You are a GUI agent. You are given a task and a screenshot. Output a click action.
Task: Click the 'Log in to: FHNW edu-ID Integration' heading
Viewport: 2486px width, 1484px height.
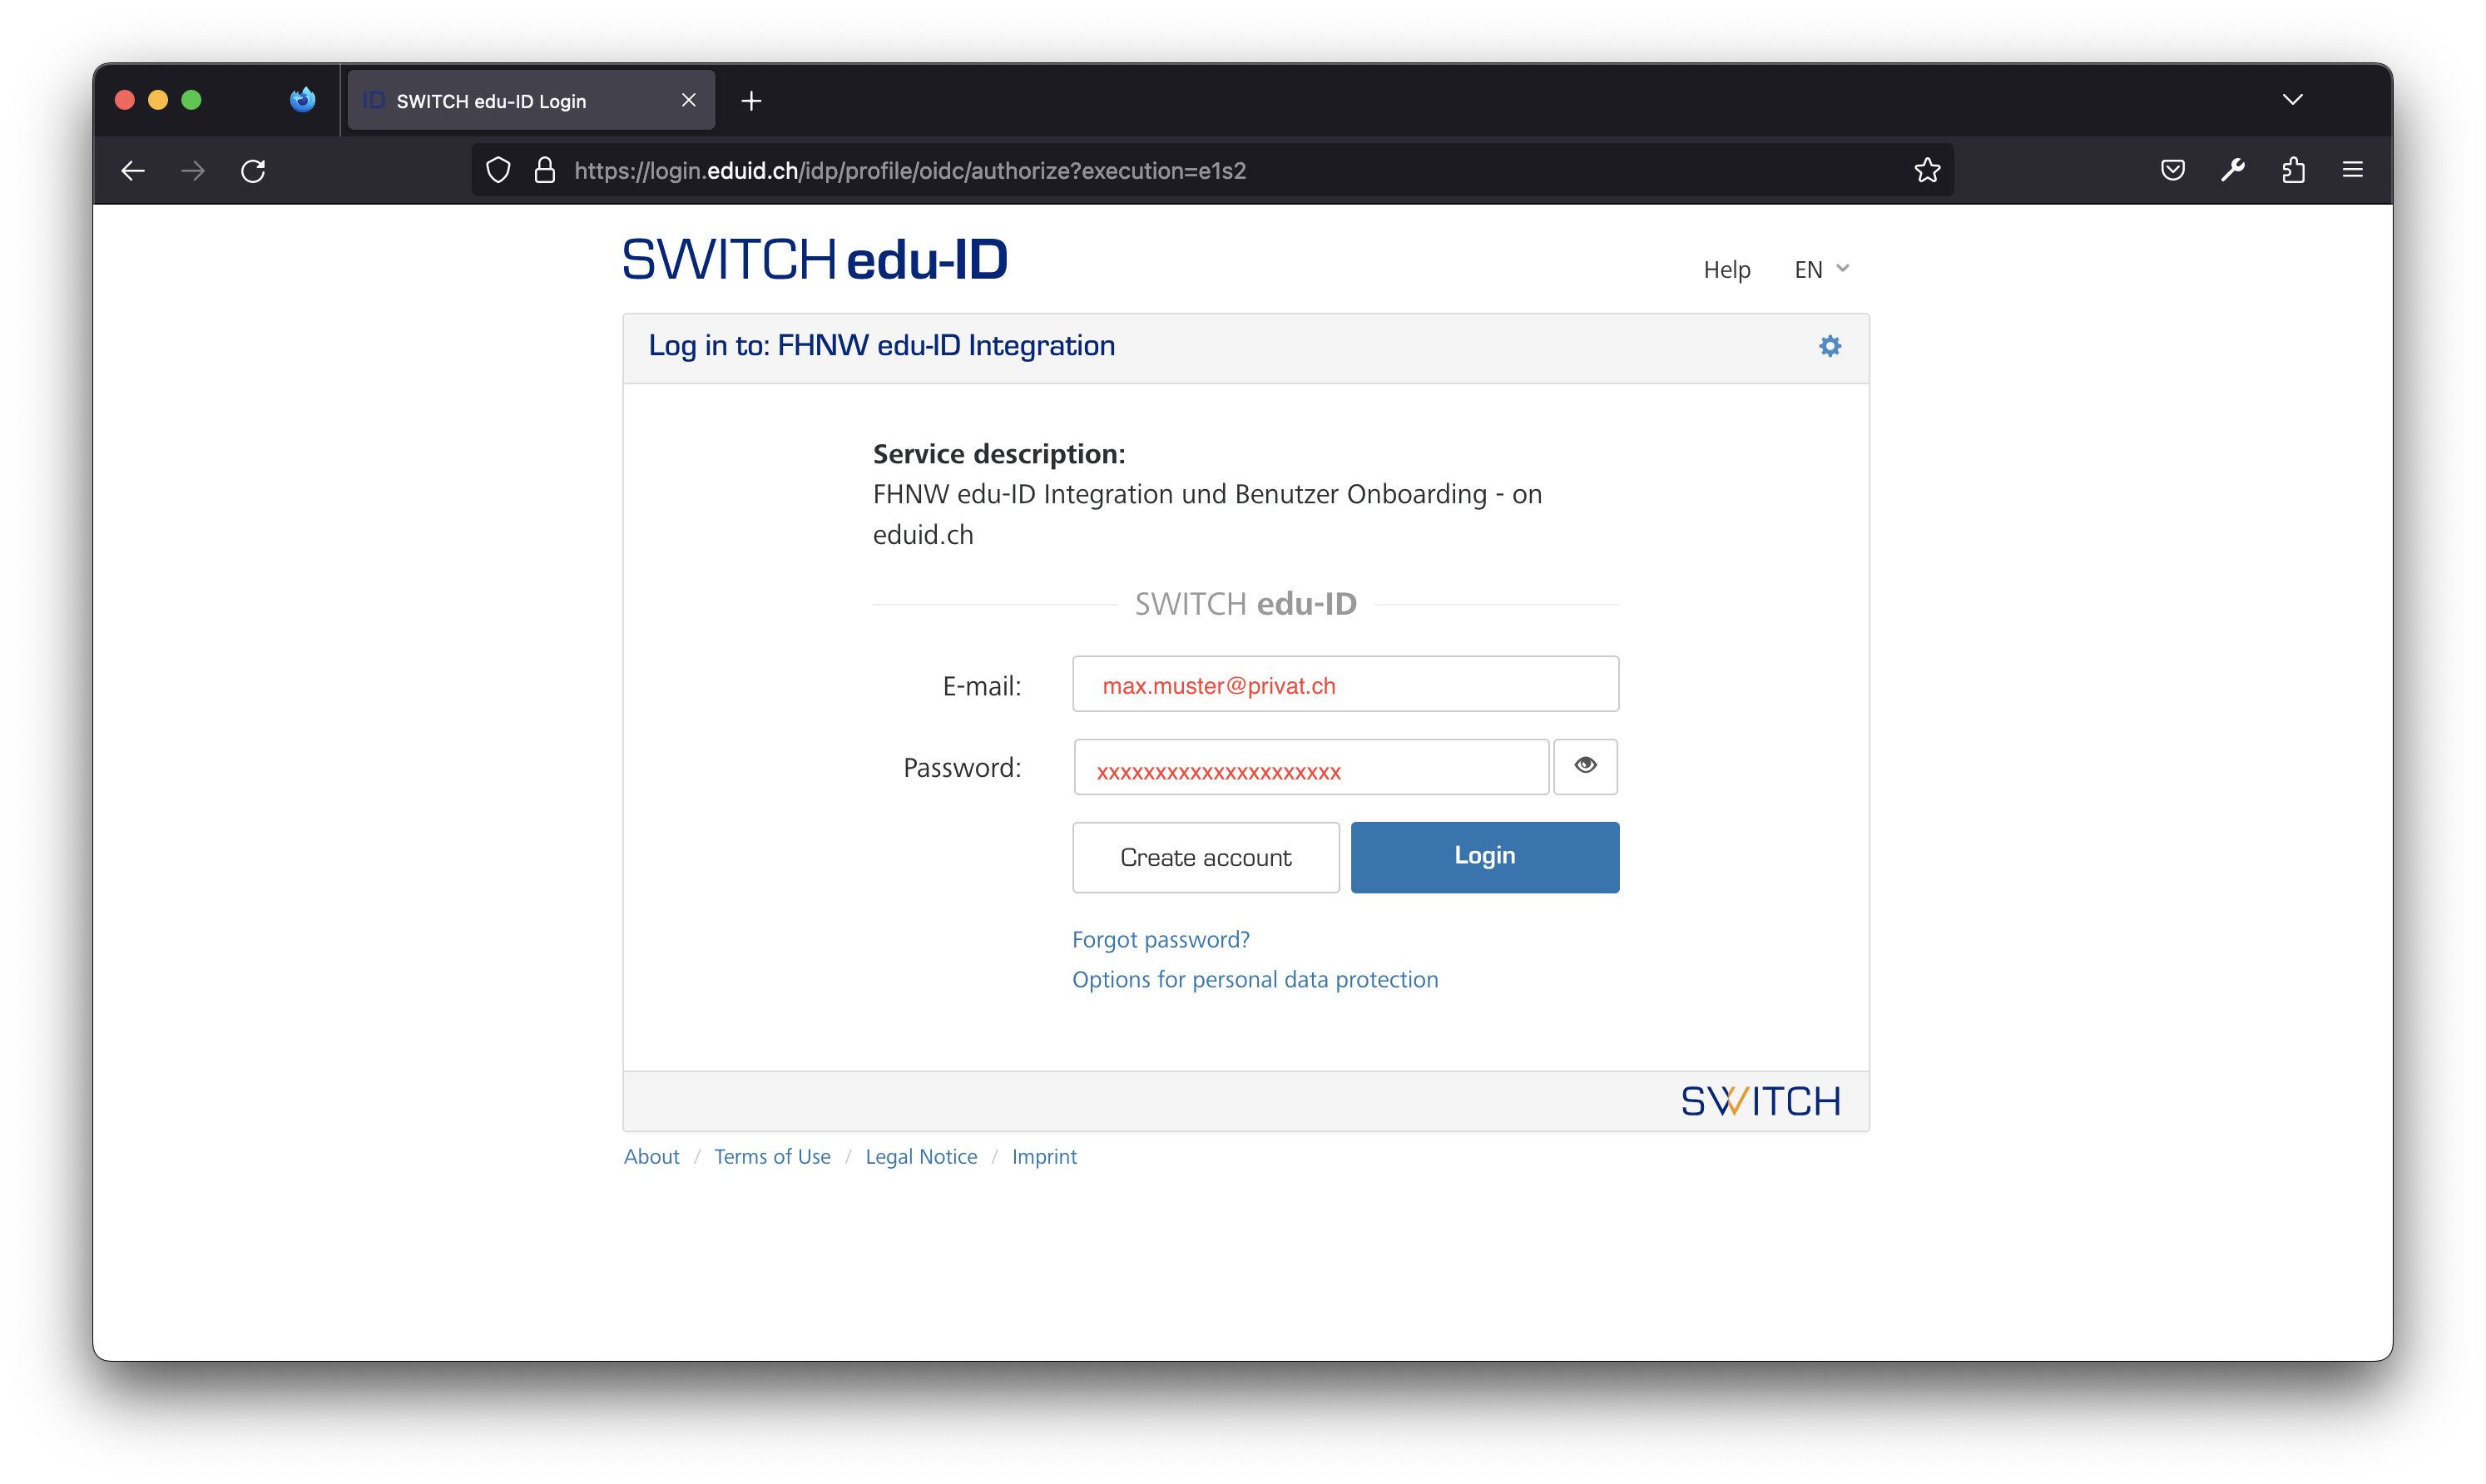(x=881, y=345)
